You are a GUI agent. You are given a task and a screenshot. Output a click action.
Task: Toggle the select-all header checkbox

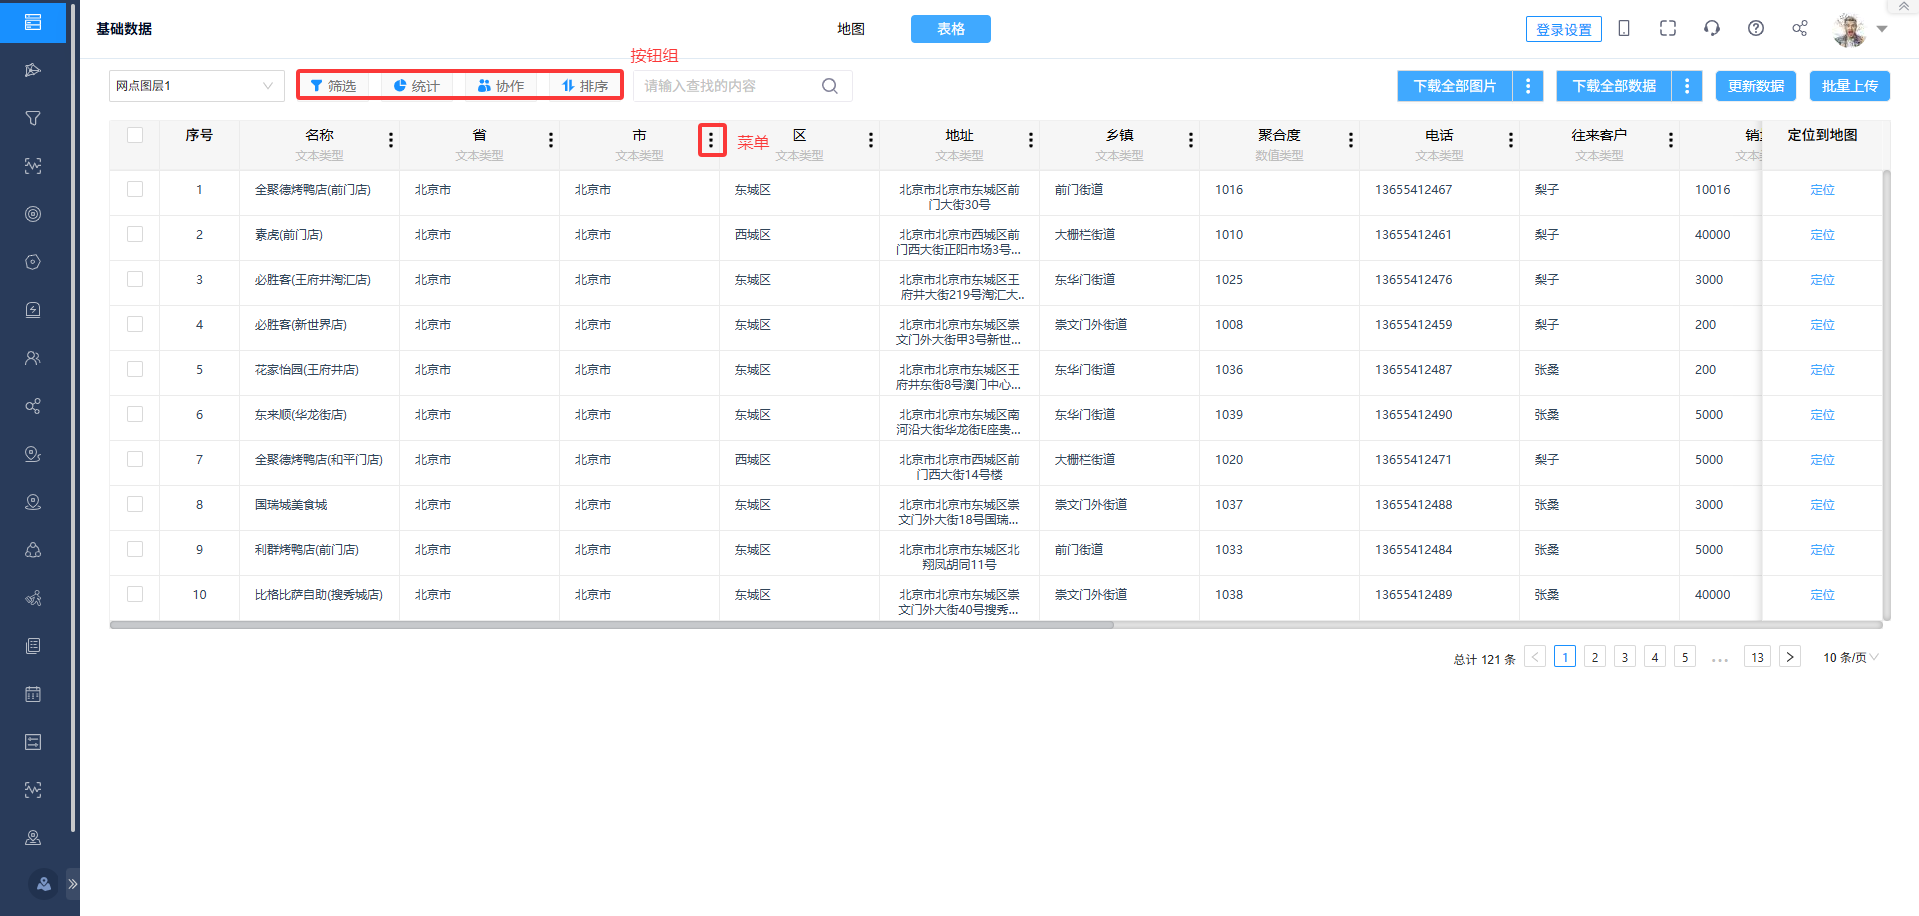pyautogui.click(x=135, y=135)
